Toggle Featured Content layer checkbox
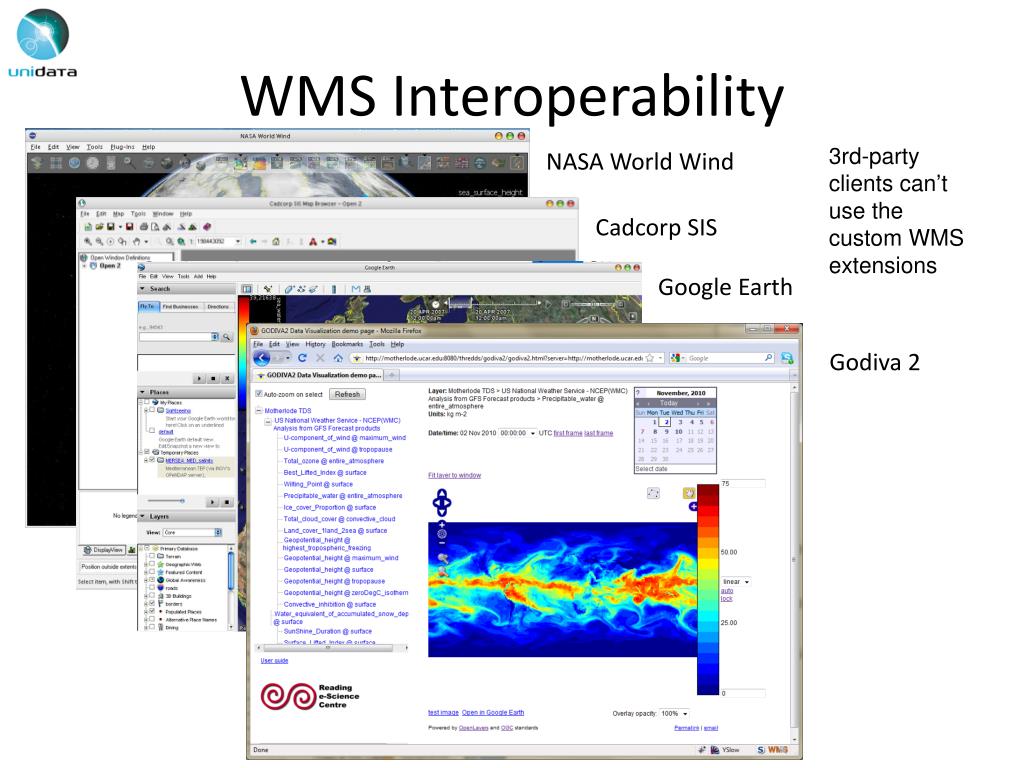This screenshot has width=1024, height=768. click(152, 572)
